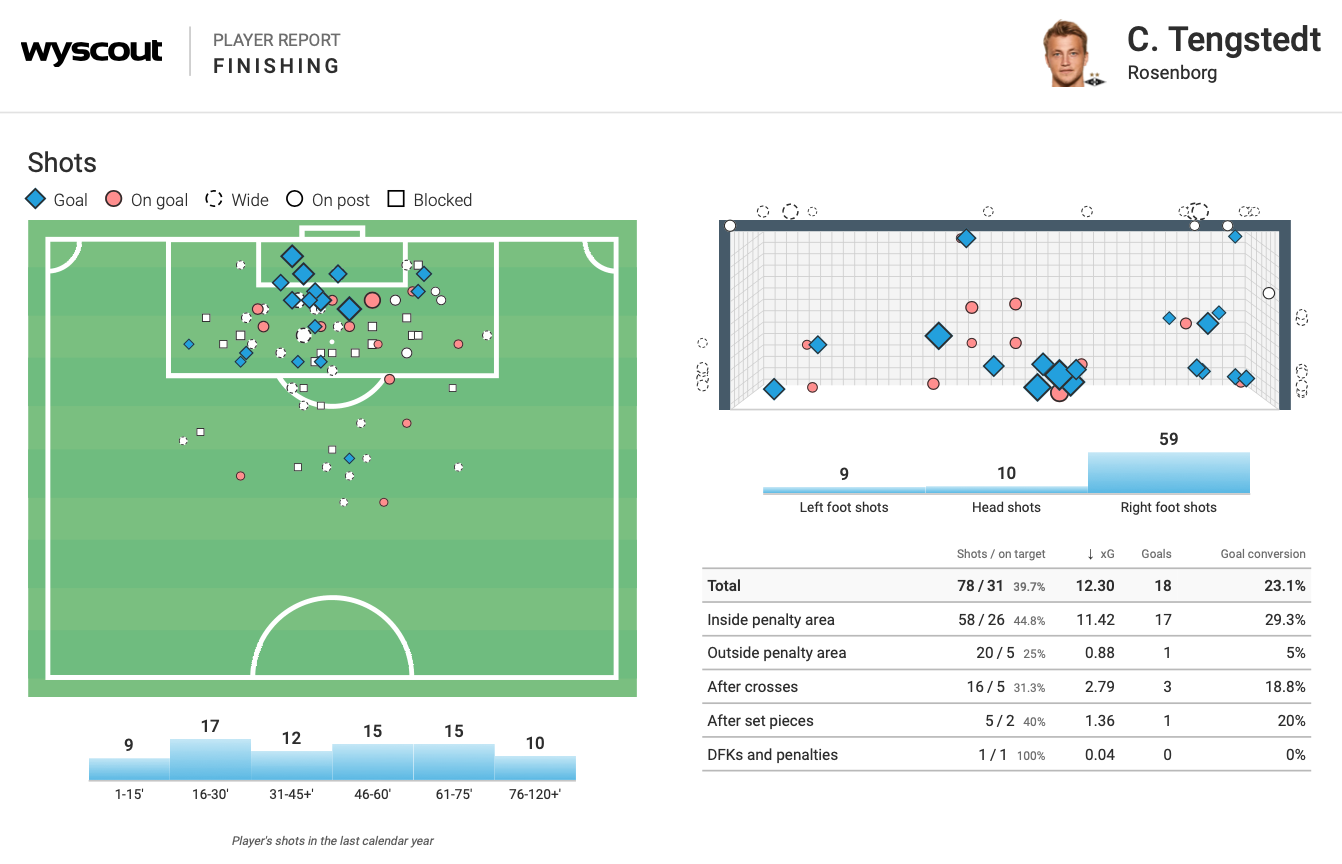Select the Head shots bar
1342x864 pixels.
point(1006,489)
